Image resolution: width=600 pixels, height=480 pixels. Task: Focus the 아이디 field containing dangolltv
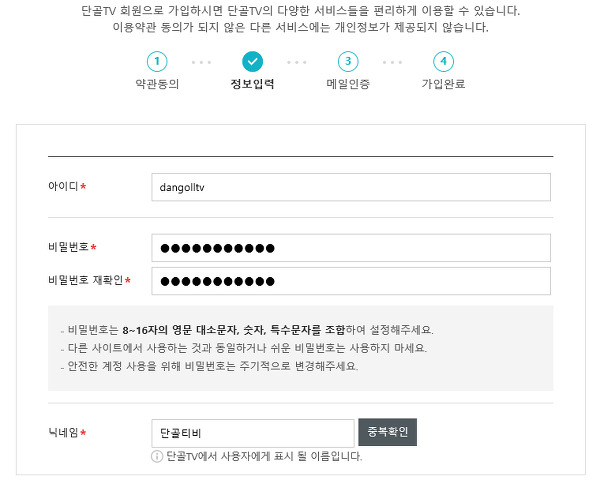350,187
